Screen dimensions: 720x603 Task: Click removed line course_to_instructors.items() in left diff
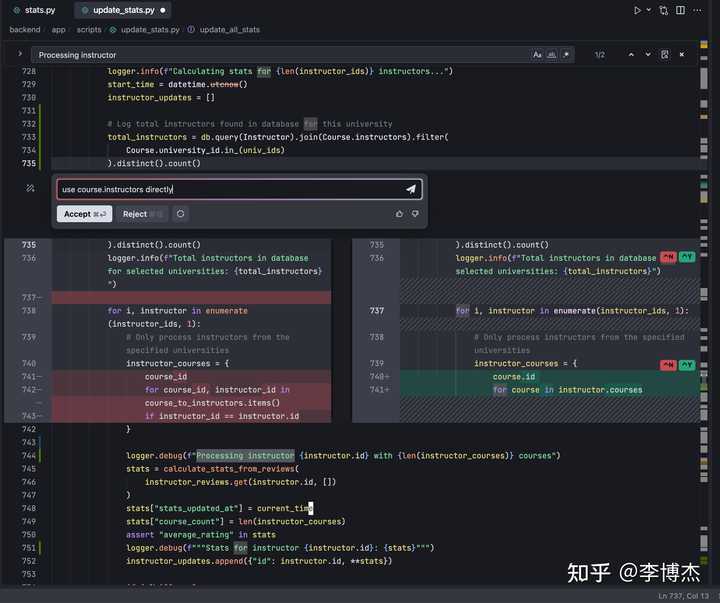[212, 403]
